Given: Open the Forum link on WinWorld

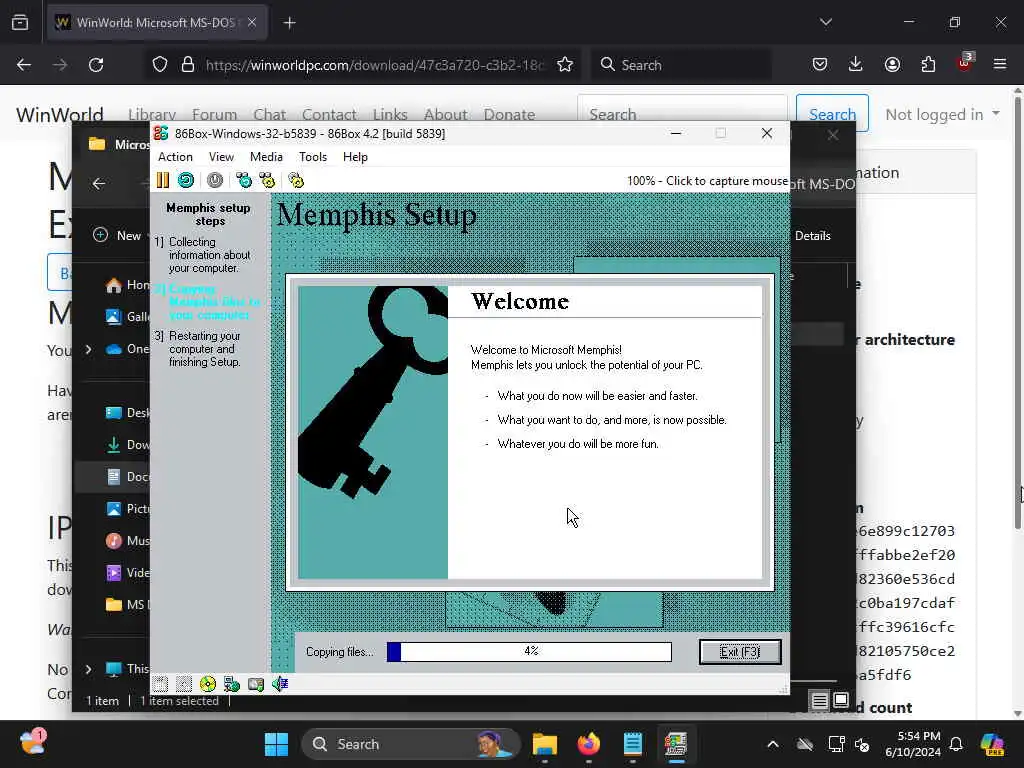Looking at the screenshot, I should (214, 114).
